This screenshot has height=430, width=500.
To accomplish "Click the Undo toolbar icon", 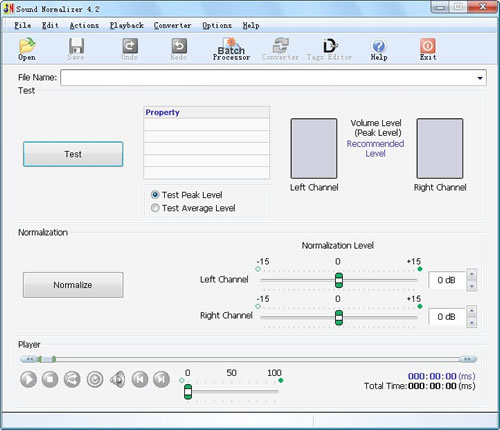I will (x=129, y=49).
